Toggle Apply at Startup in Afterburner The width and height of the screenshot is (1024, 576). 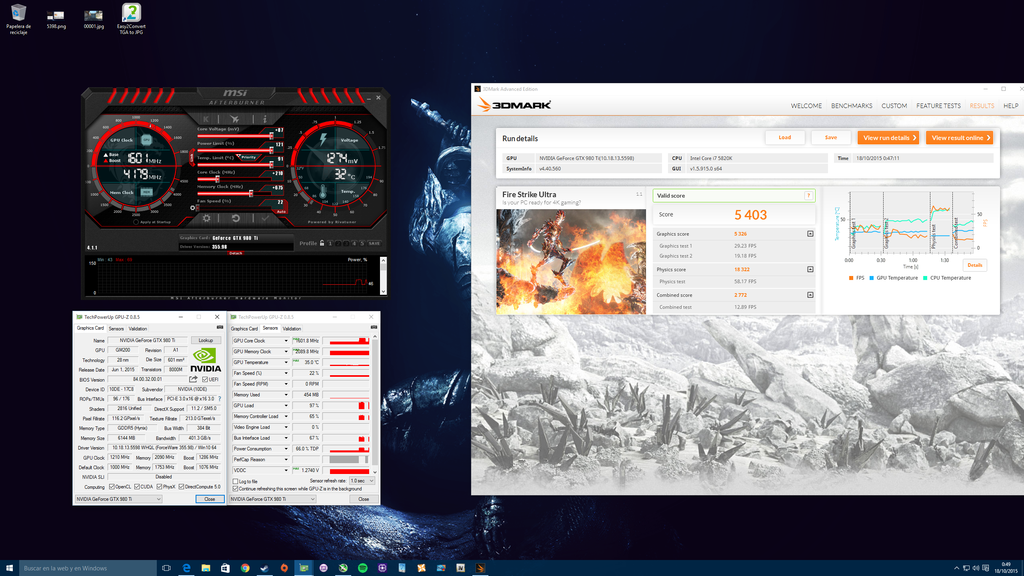(x=136, y=222)
